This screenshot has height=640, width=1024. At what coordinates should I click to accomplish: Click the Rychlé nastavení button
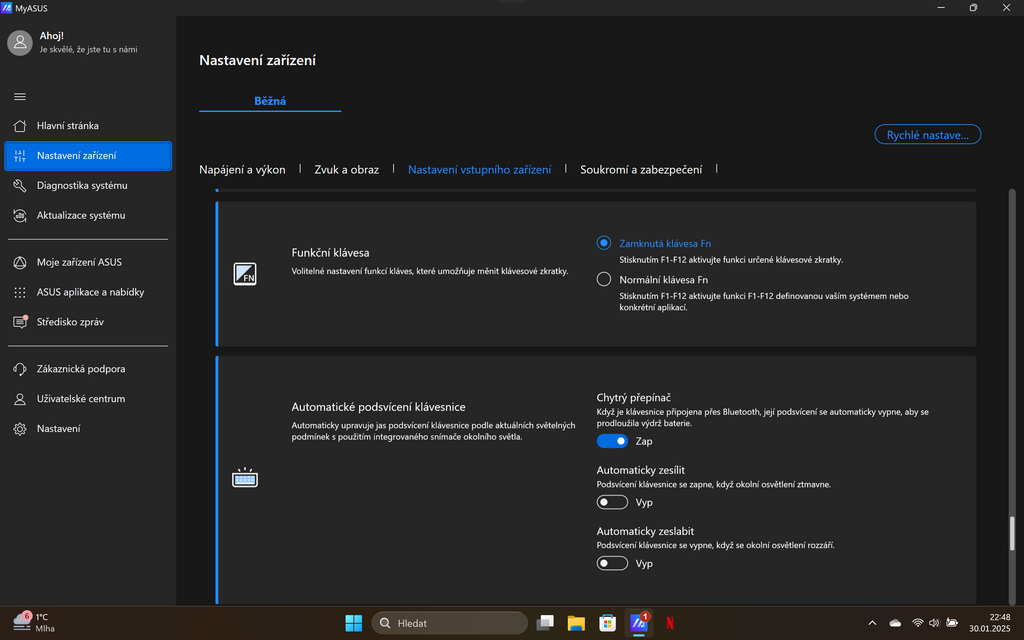pos(927,134)
